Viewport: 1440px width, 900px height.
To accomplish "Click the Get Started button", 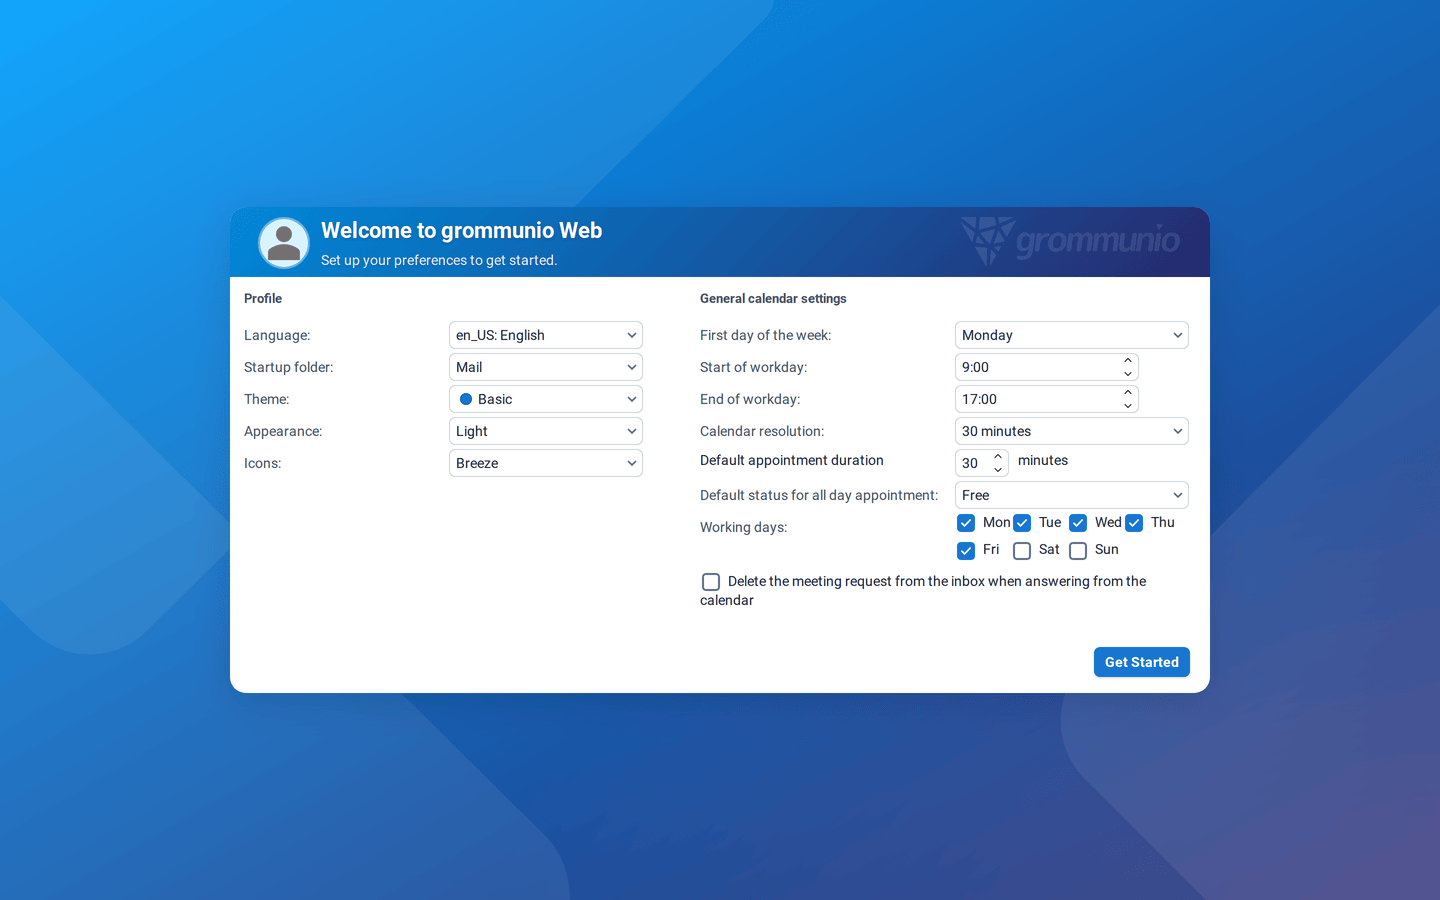I will click(1142, 662).
